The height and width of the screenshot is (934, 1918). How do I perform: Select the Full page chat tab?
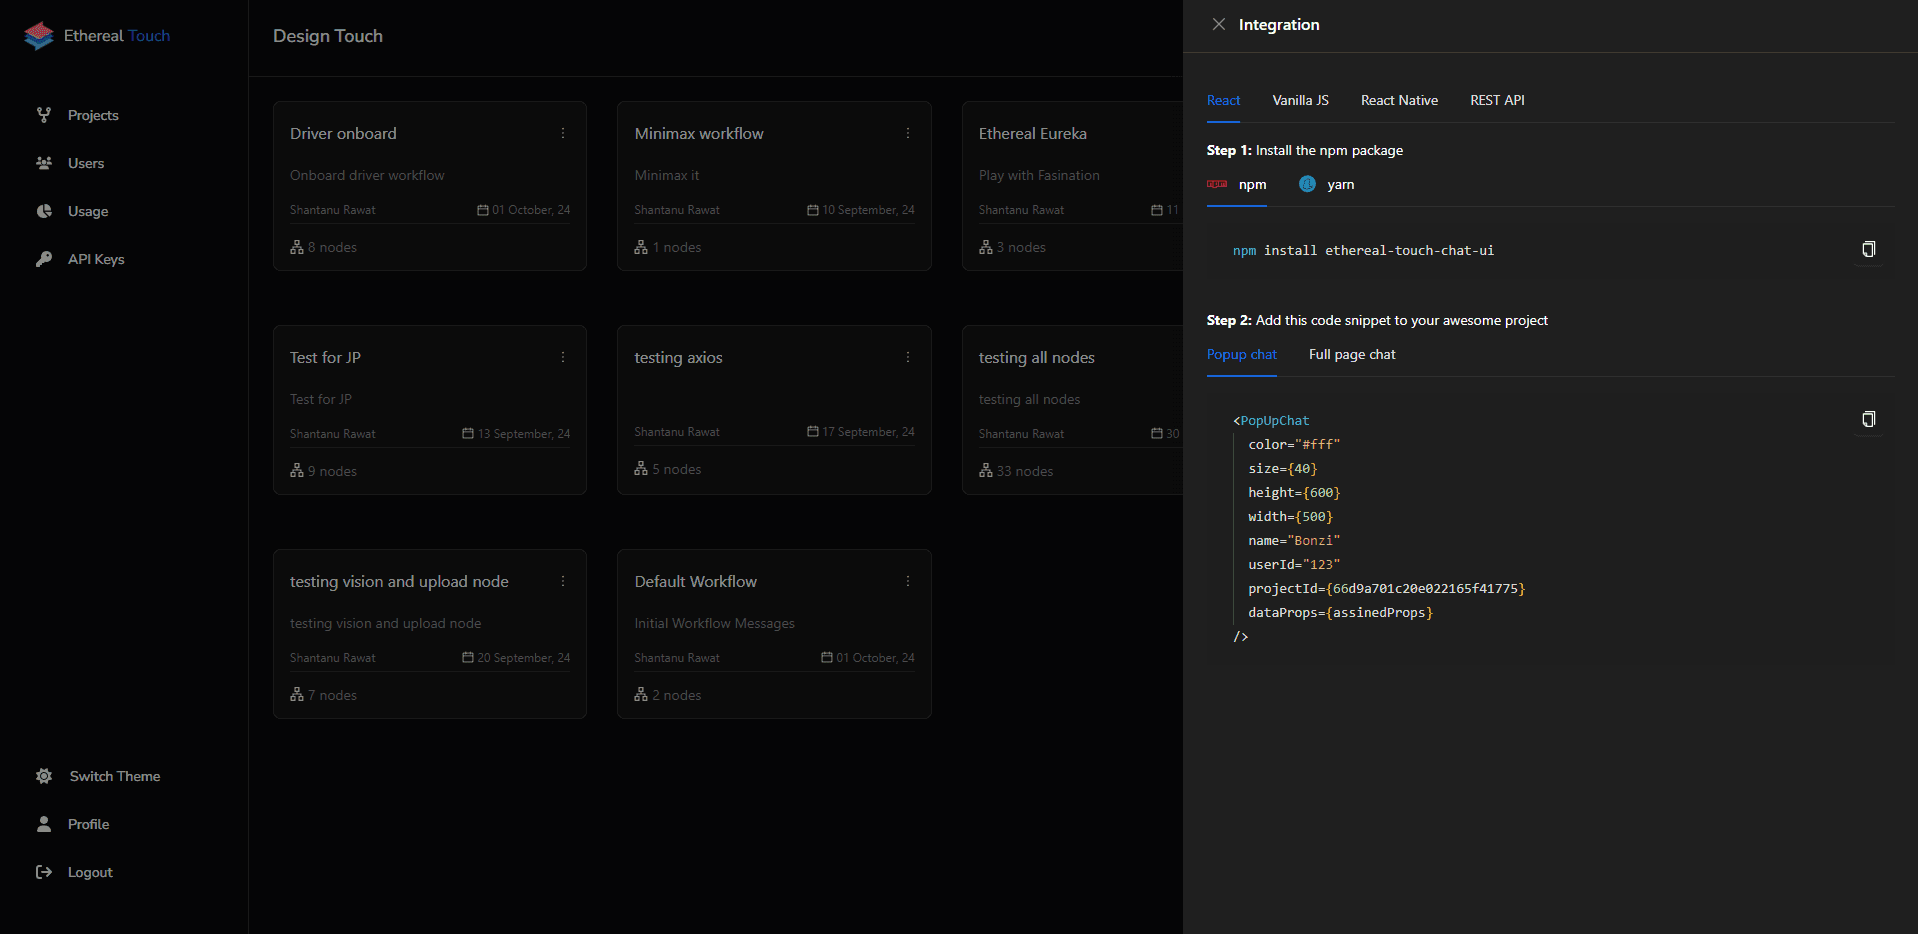pos(1352,354)
